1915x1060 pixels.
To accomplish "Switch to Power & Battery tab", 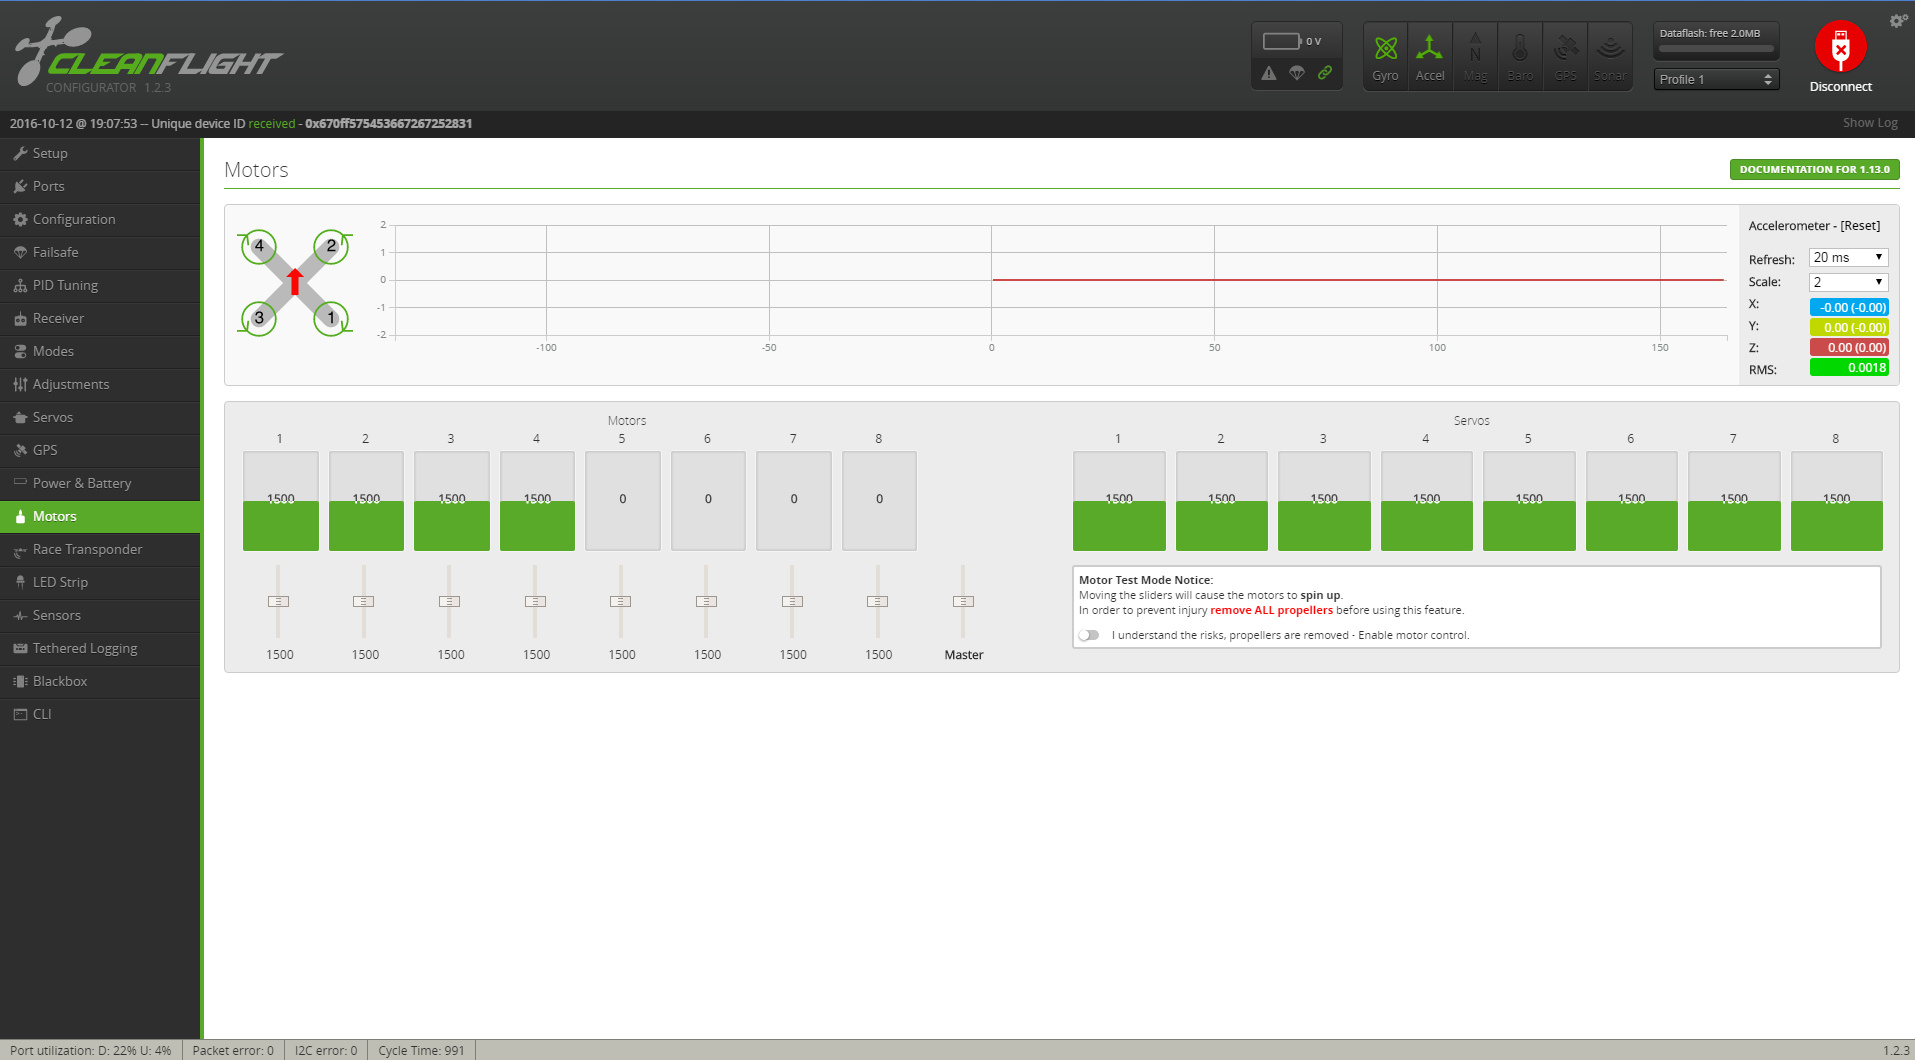I will (x=100, y=483).
